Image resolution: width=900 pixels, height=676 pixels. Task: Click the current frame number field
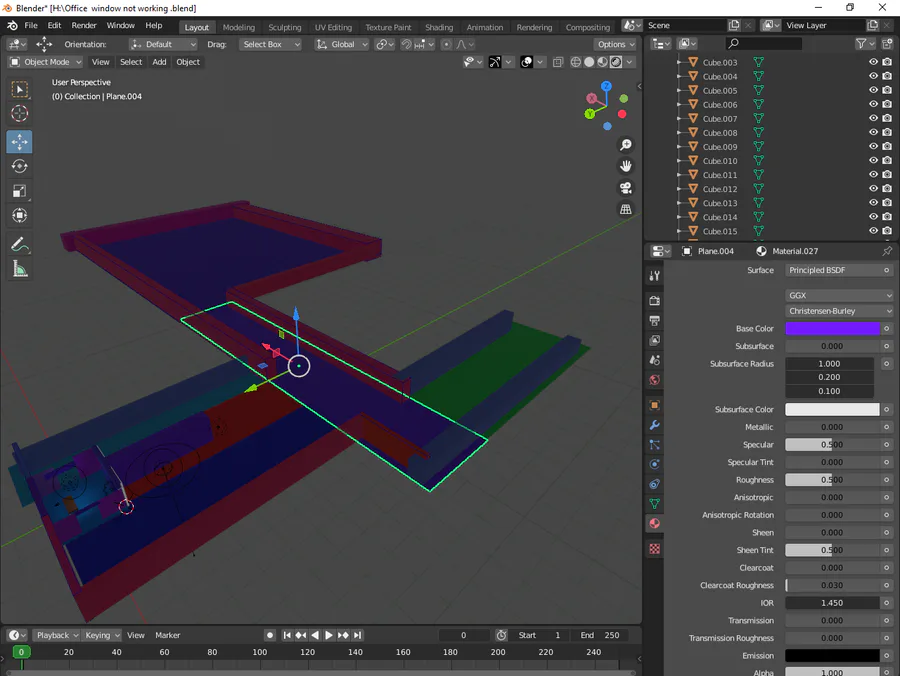click(464, 635)
